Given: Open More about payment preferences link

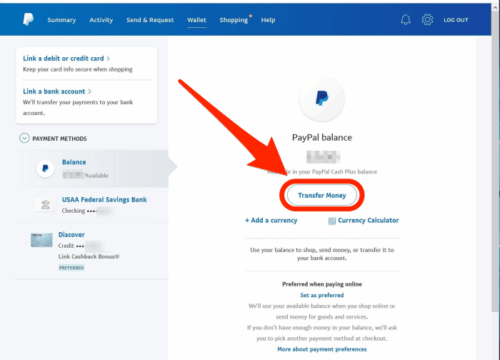Looking at the screenshot, I should point(322,349).
